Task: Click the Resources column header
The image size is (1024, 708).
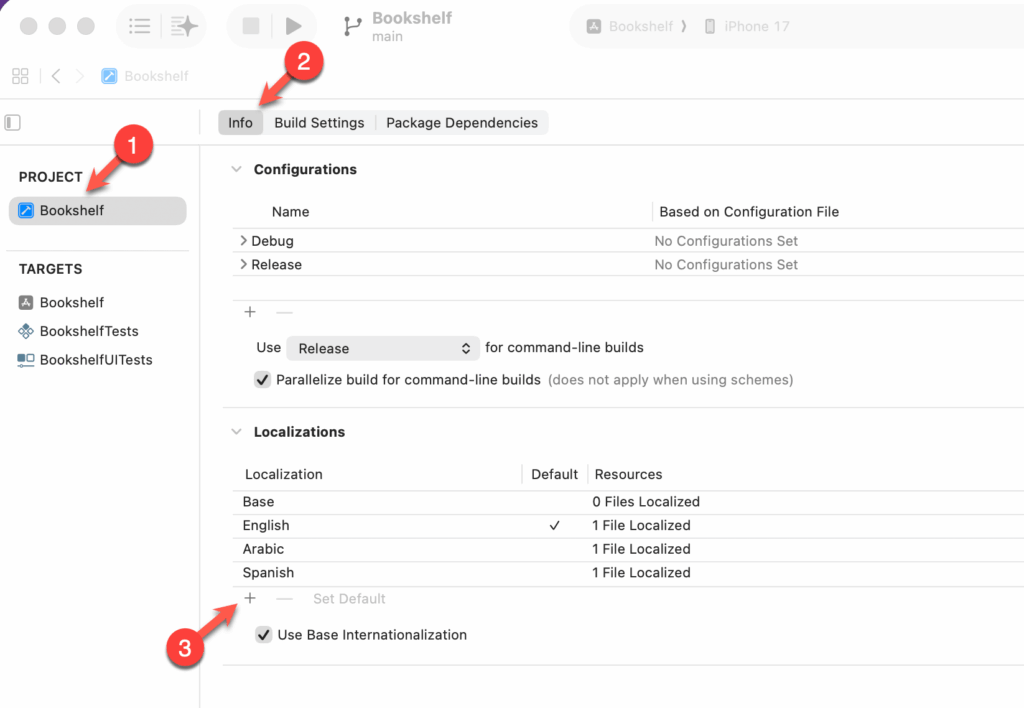Action: click(628, 474)
